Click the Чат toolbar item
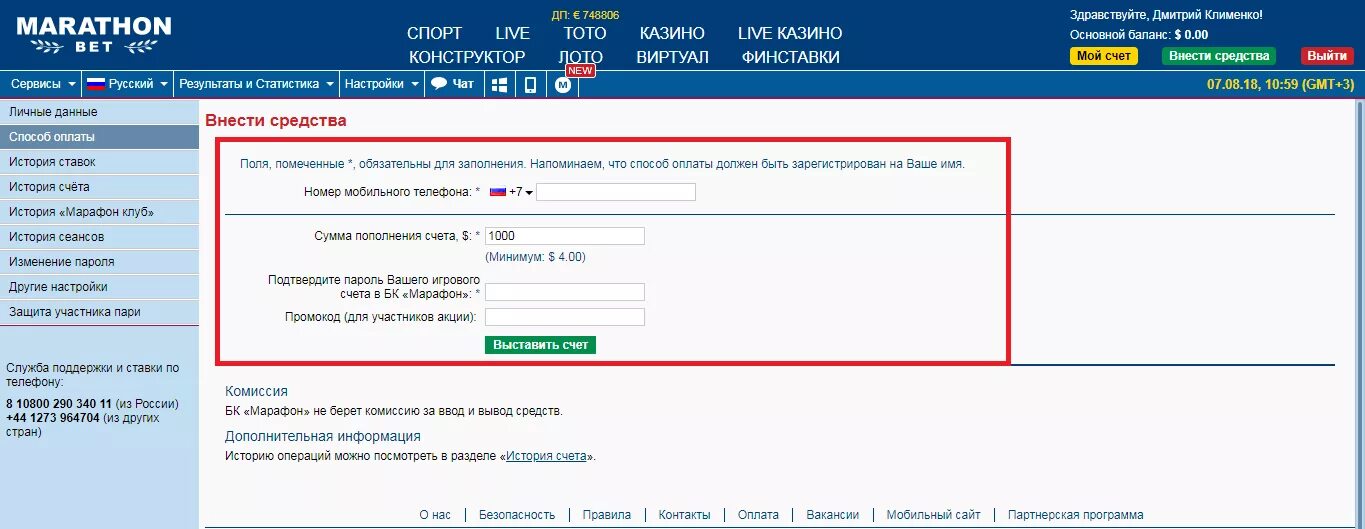 453,84
